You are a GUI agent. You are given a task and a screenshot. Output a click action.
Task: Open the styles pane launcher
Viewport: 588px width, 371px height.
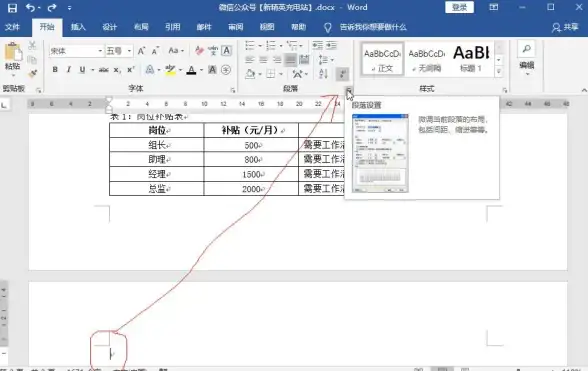click(x=505, y=90)
